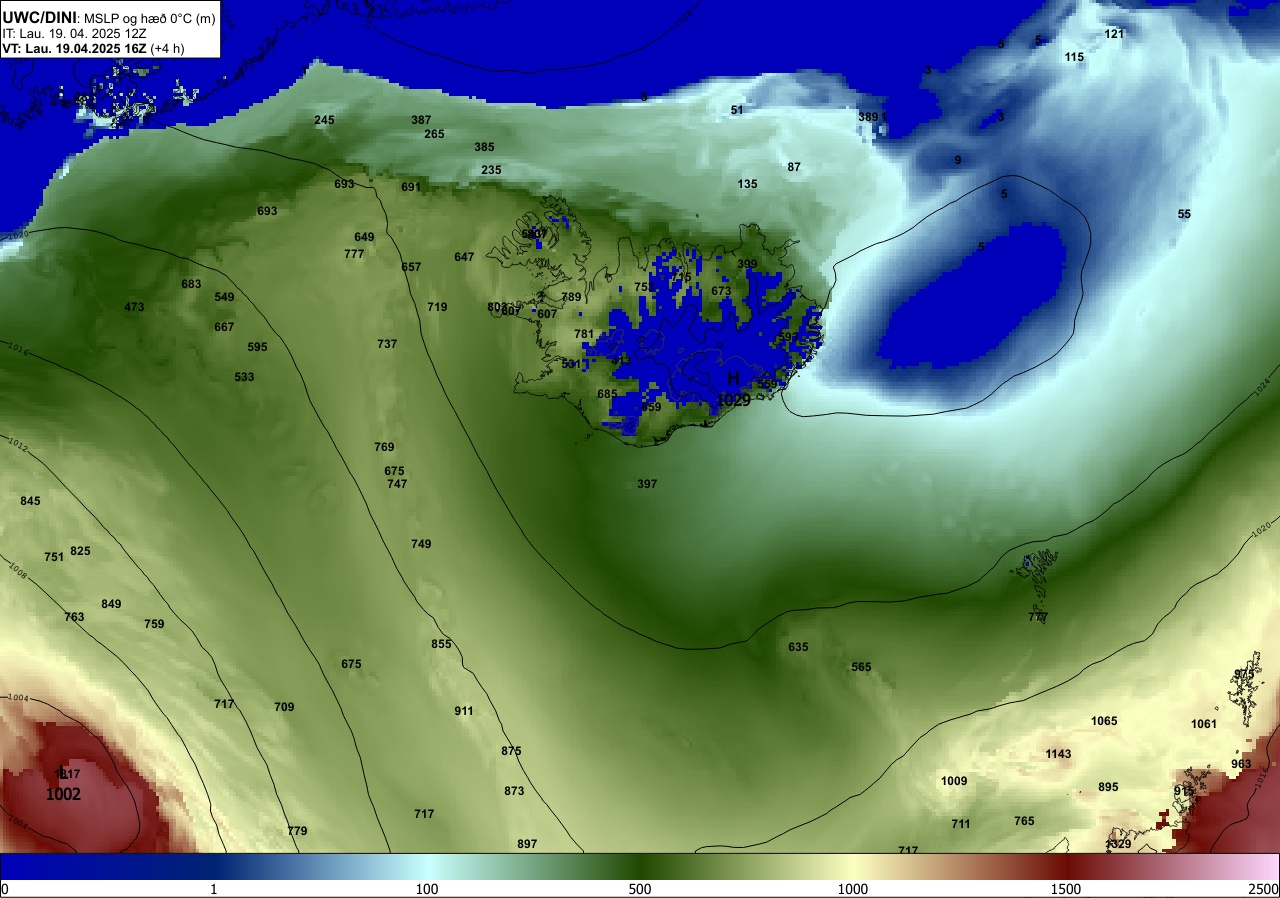Click the map value 387

pyautogui.click(x=421, y=120)
